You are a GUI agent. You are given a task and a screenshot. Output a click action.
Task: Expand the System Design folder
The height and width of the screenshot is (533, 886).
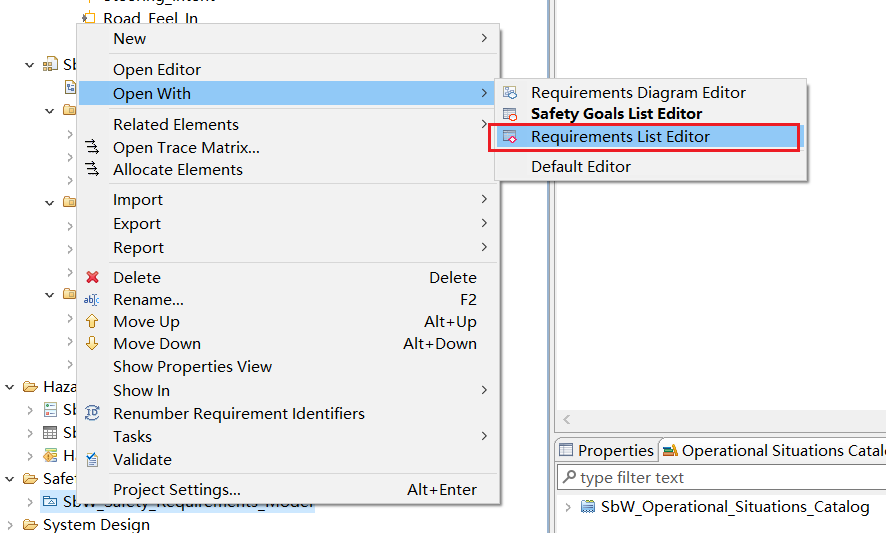10,525
